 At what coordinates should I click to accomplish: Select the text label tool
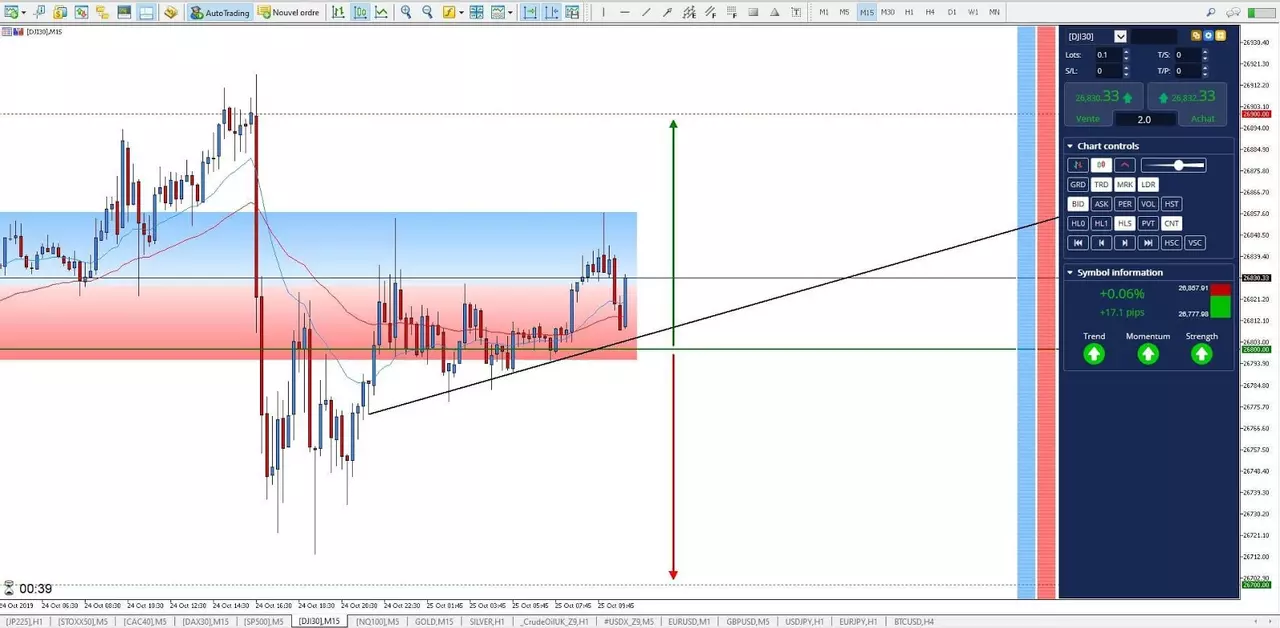pyautogui.click(x=797, y=12)
